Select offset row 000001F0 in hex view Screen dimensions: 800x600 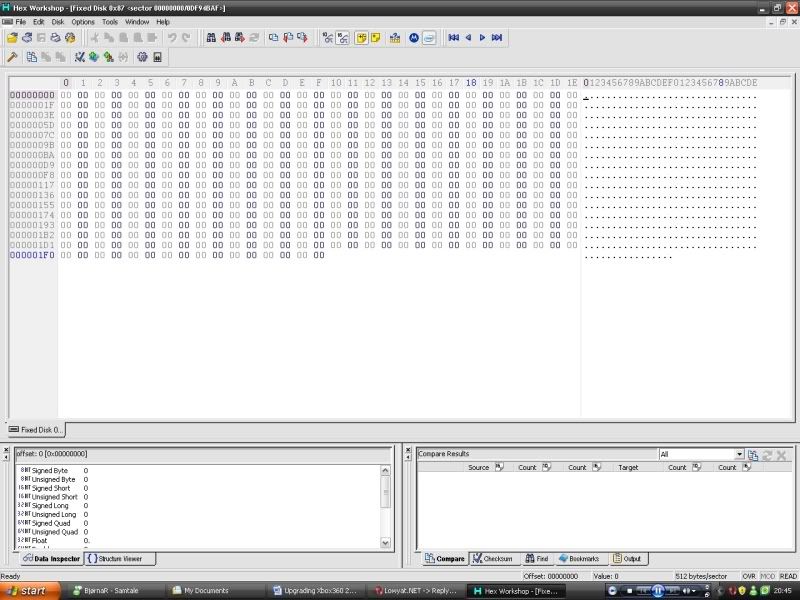[32, 255]
